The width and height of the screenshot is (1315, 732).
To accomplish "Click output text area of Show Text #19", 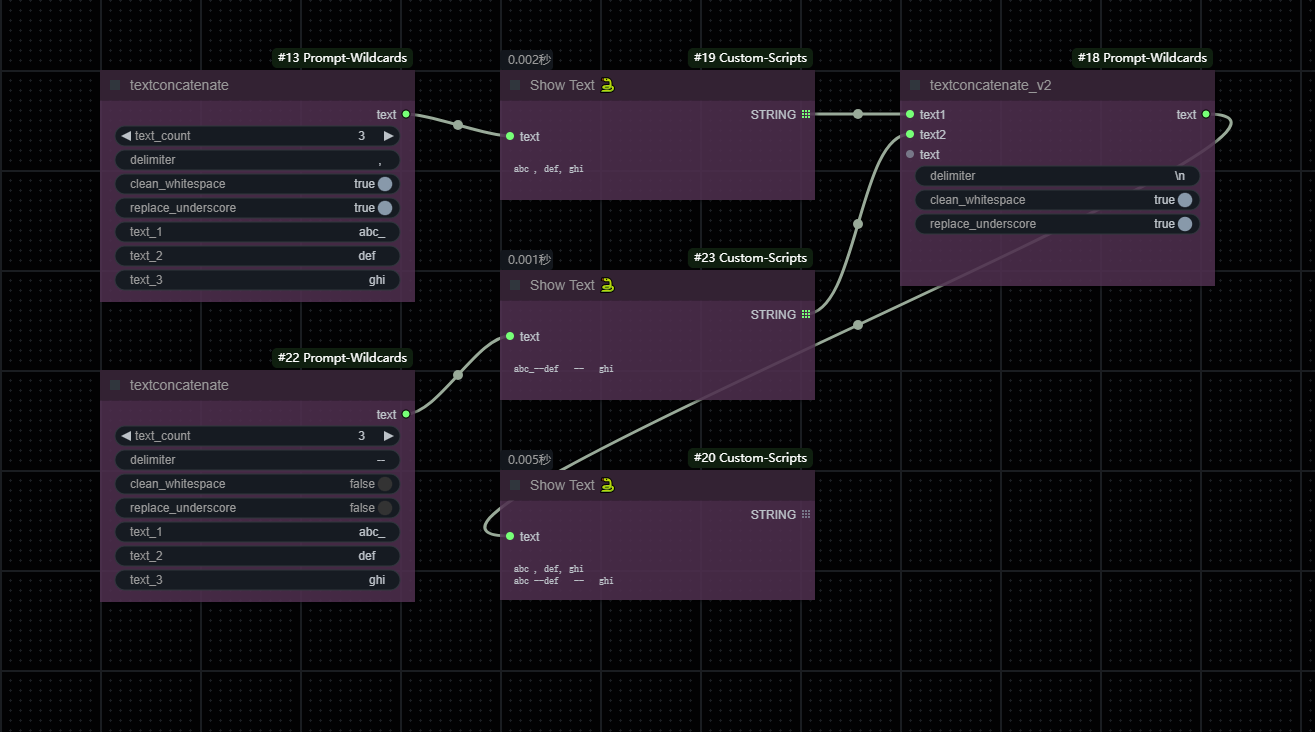I will [657, 175].
